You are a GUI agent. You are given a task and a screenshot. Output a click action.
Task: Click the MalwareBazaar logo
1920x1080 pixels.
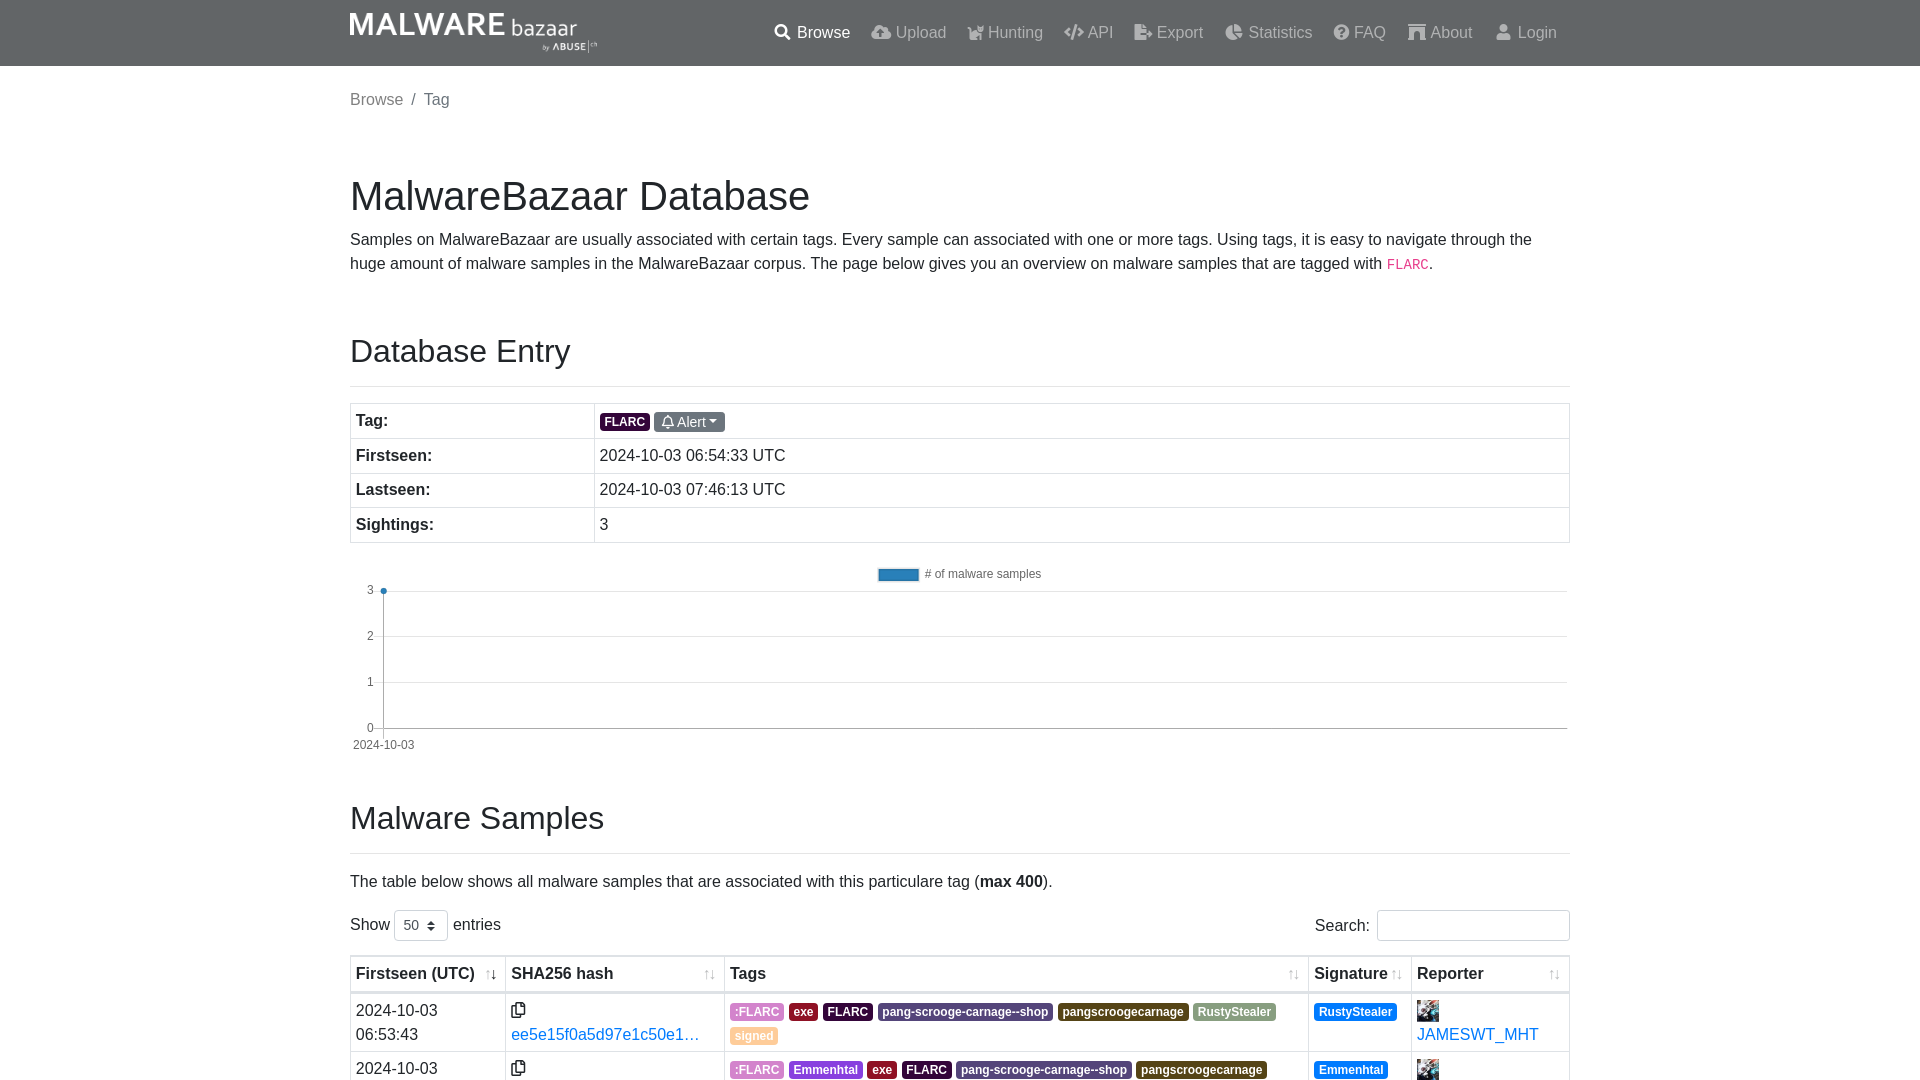click(473, 32)
